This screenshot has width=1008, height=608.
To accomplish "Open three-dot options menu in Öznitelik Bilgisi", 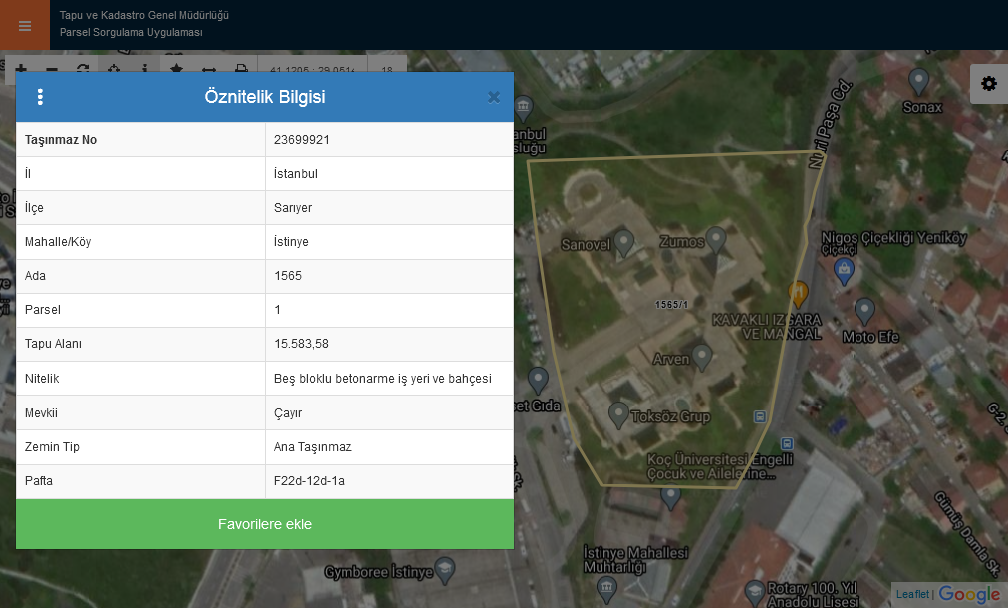I will pos(40,97).
